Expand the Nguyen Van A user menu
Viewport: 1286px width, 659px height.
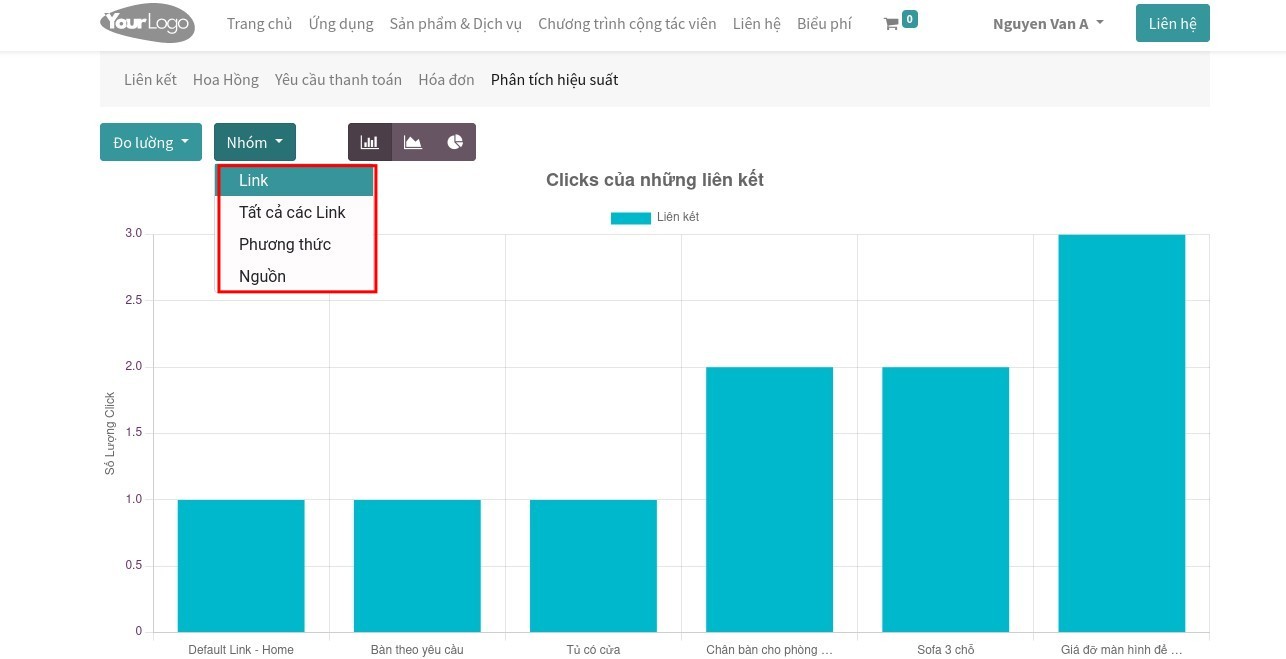pyautogui.click(x=1048, y=24)
